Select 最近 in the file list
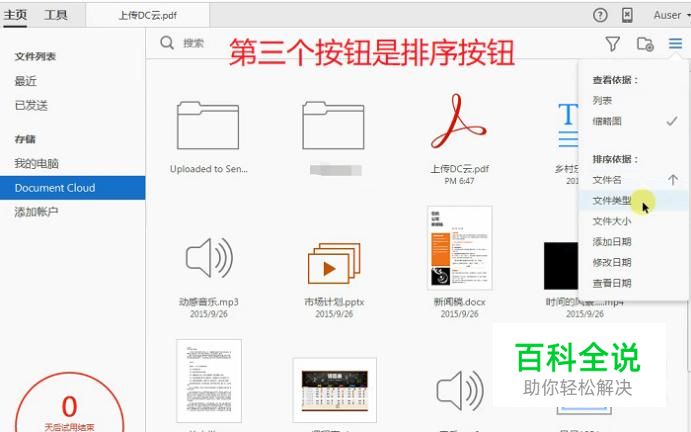This screenshot has width=691, height=432. click(x=26, y=81)
